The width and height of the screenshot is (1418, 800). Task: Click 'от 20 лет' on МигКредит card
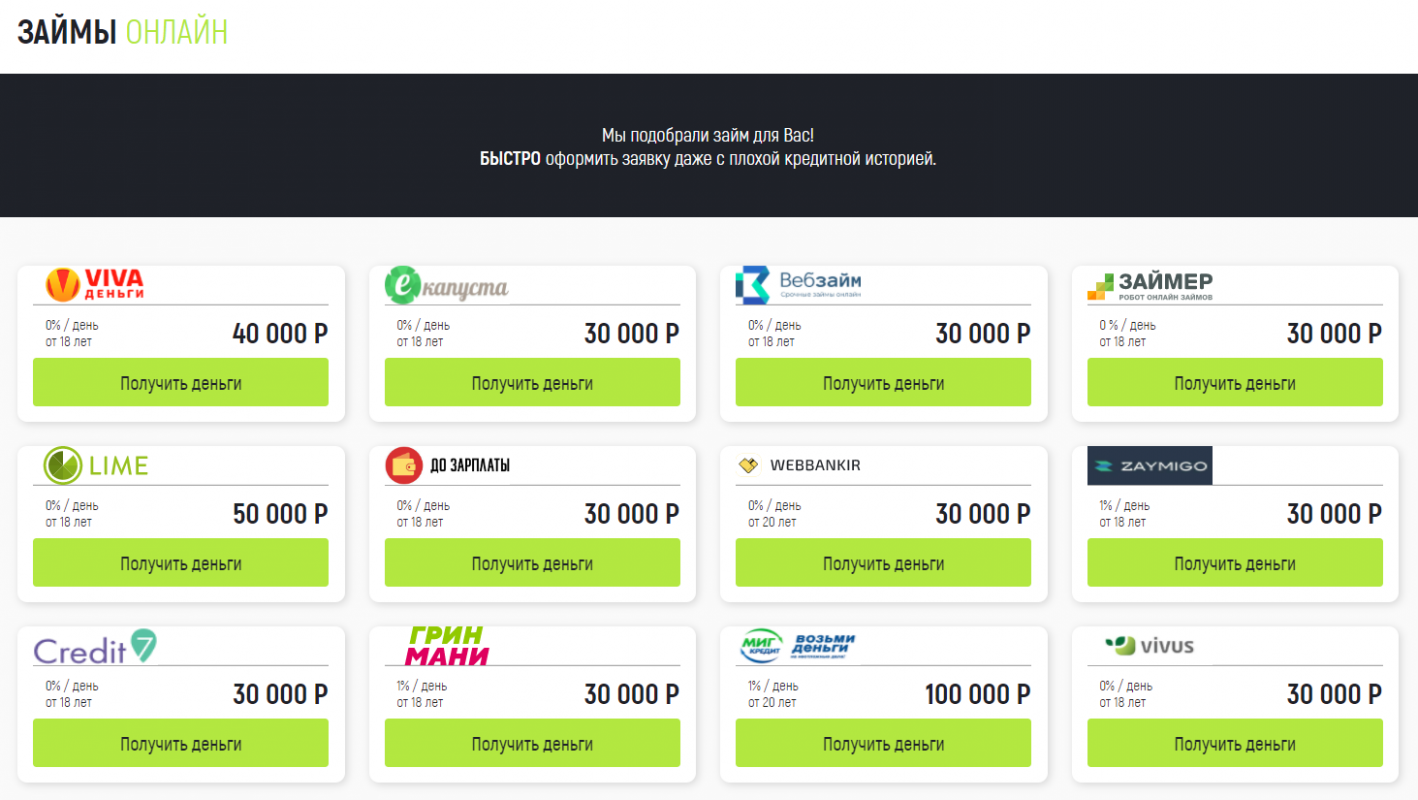772,702
